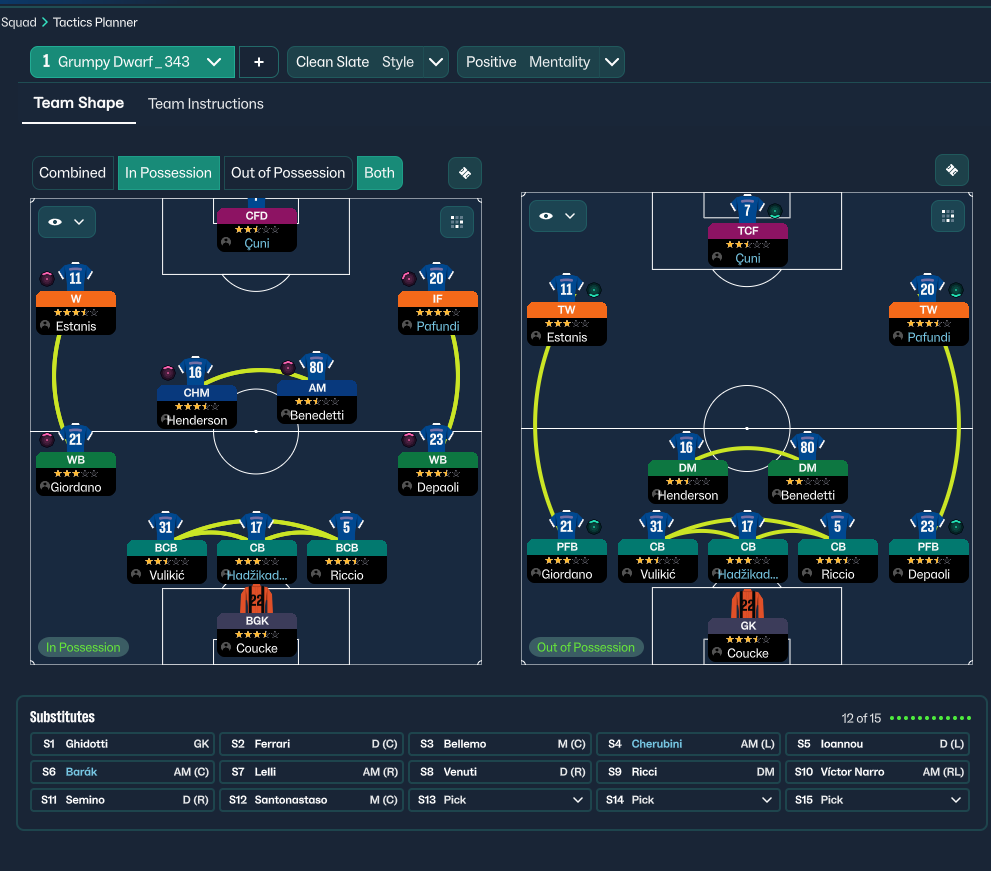This screenshot has width=991, height=871.
Task: Click Pafundi's number 20 shirt on left pitch
Action: click(437, 276)
